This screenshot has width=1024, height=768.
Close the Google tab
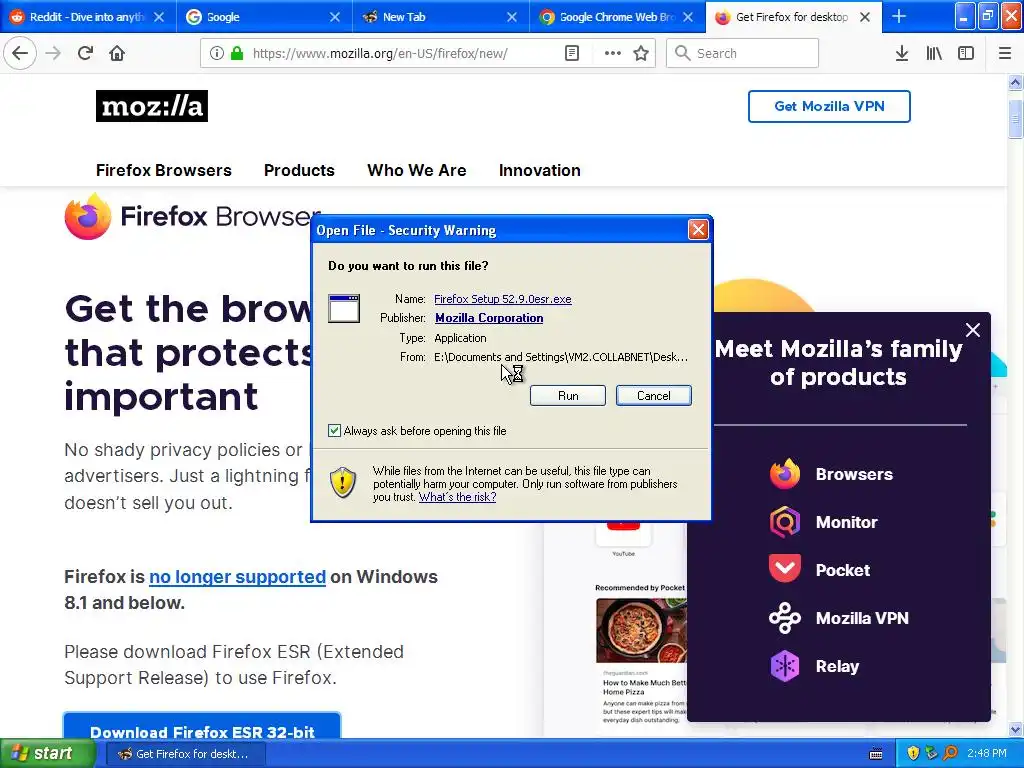click(x=334, y=17)
